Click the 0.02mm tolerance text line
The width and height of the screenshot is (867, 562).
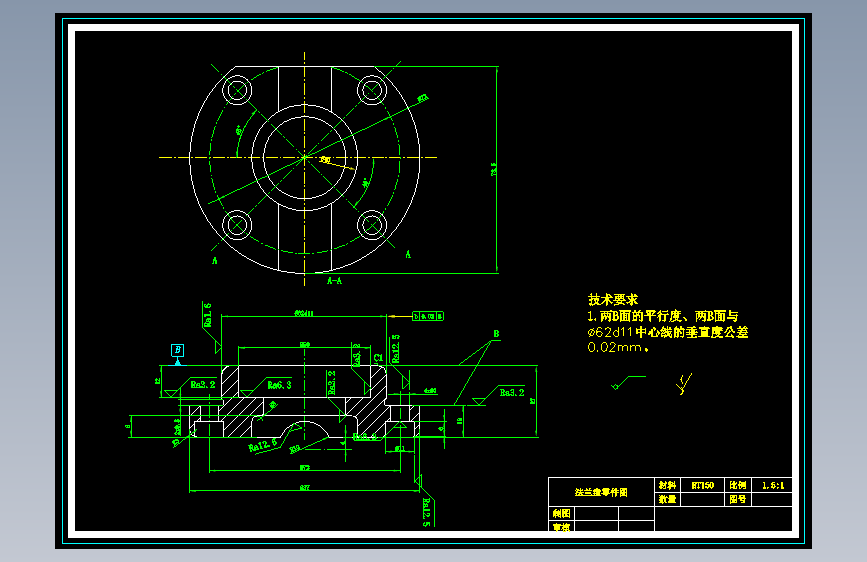(x=618, y=347)
